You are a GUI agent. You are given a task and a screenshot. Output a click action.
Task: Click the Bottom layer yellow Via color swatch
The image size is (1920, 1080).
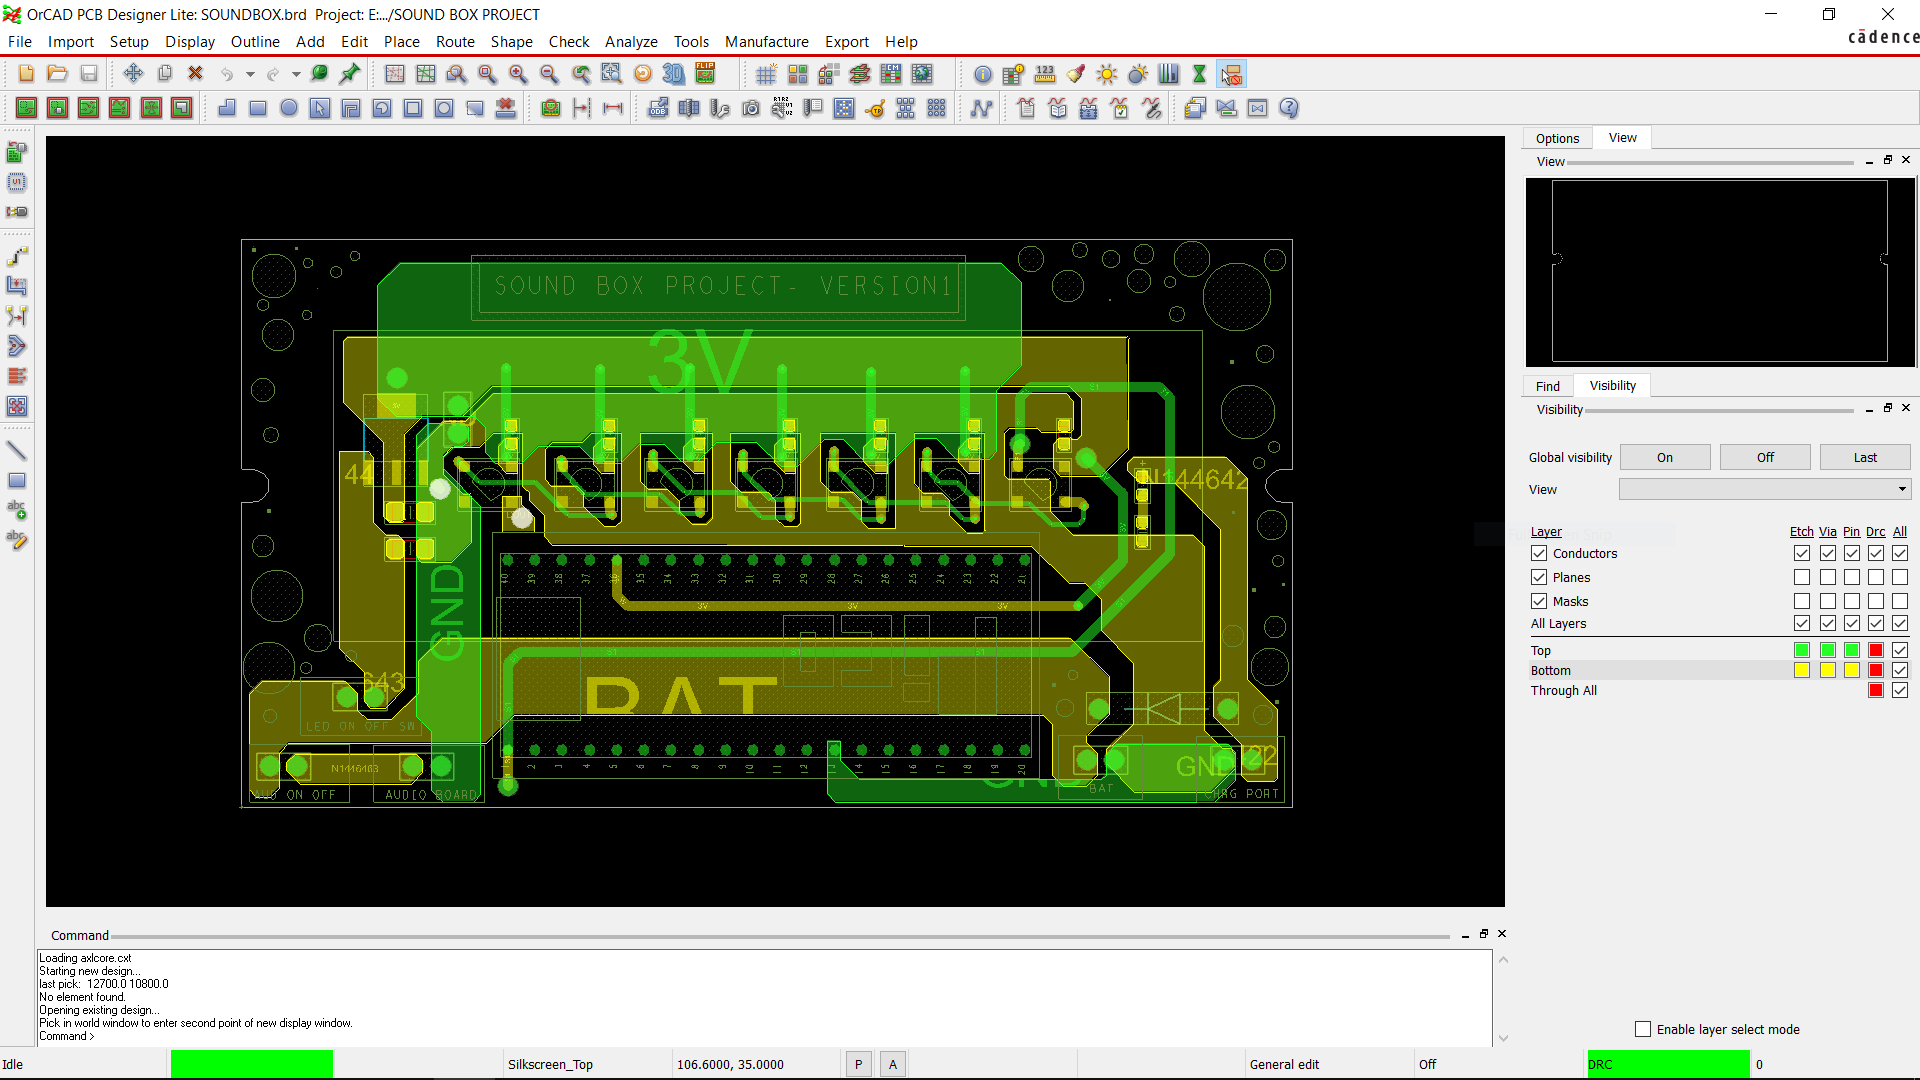[x=1828, y=670]
